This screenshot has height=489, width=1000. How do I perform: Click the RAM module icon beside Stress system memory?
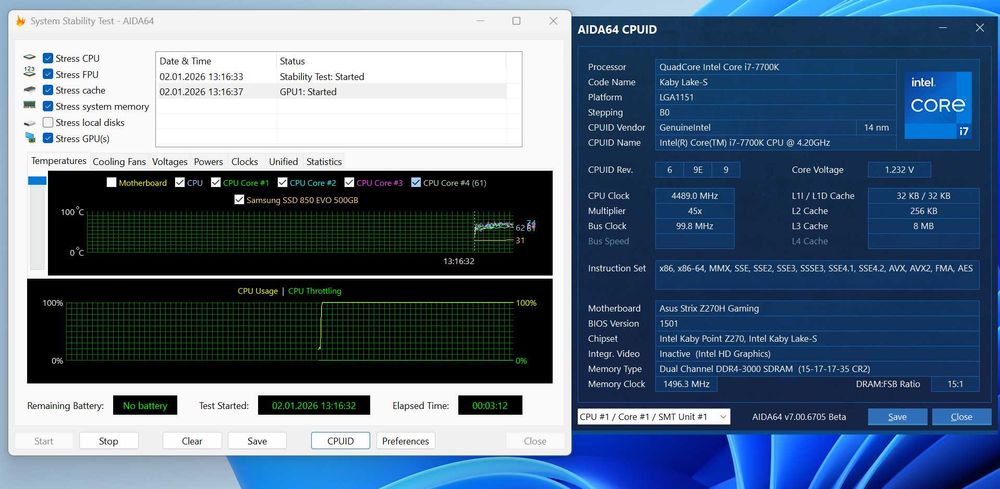[x=29, y=106]
